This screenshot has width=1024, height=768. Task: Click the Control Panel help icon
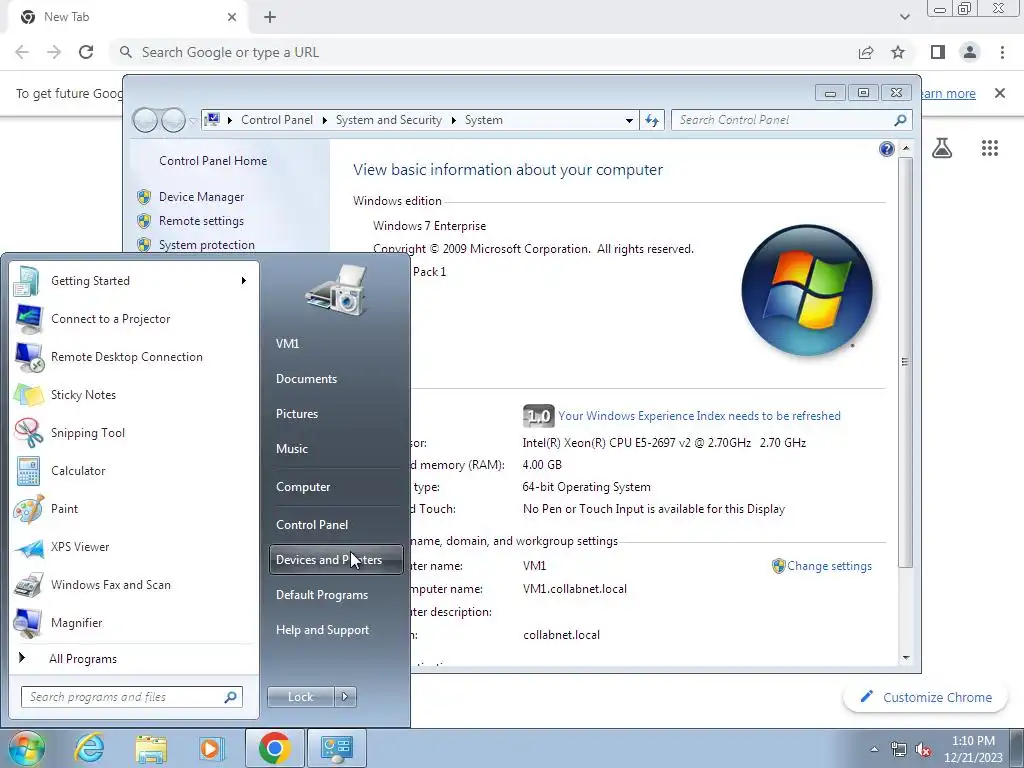886,150
